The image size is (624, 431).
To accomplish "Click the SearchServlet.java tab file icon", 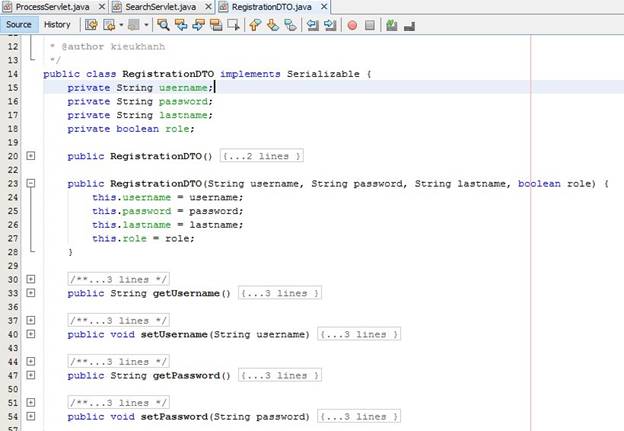I will tap(117, 7).
